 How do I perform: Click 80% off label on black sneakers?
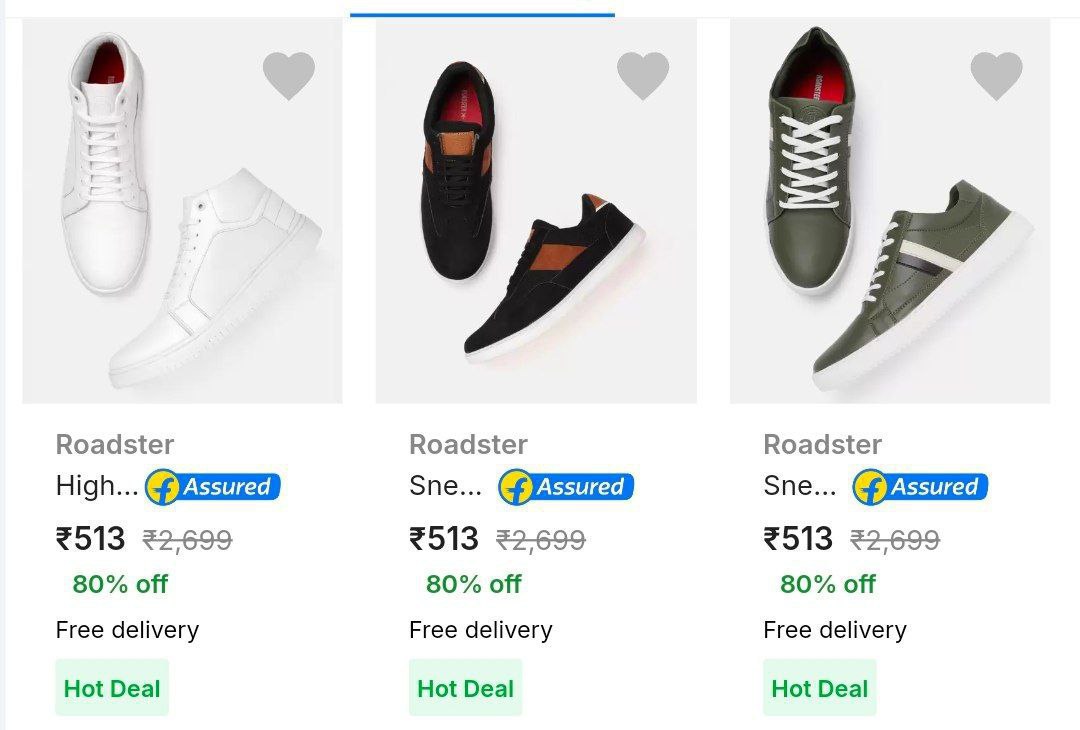(474, 584)
